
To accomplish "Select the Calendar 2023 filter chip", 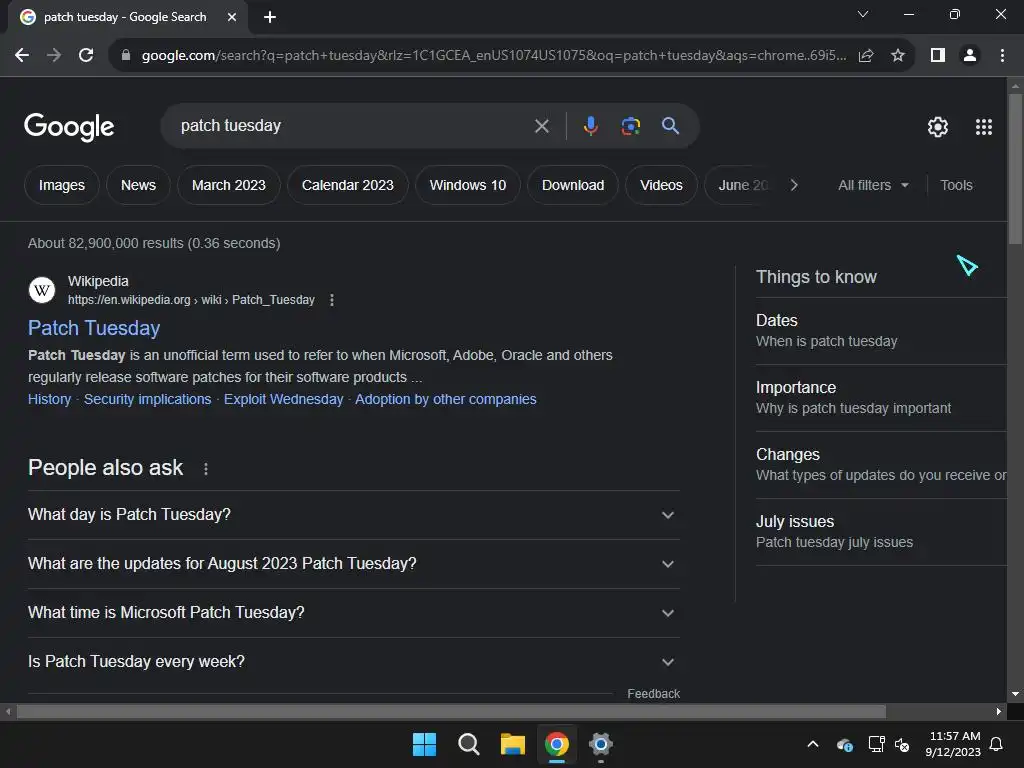I will click(x=347, y=185).
